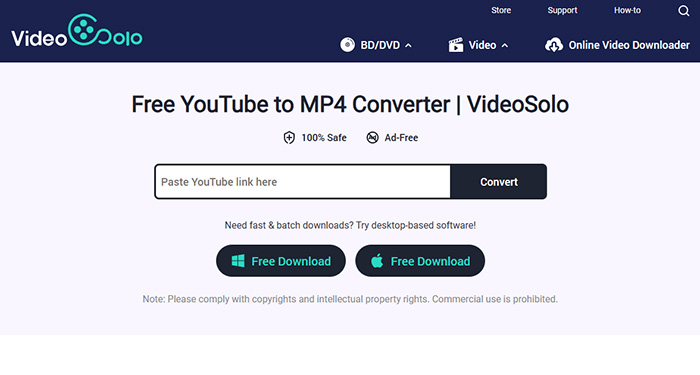Click the 'Need fast & batch downloads' text
700x375 pixels.
(x=350, y=225)
